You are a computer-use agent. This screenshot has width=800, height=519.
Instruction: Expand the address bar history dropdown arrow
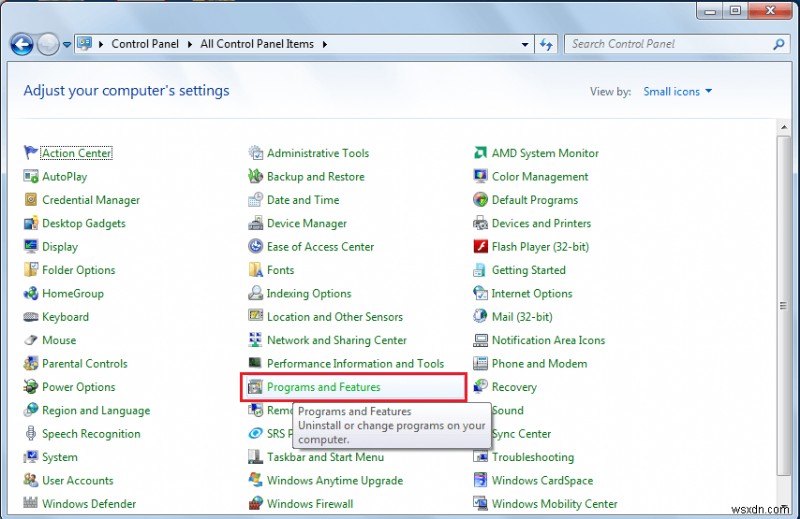(x=524, y=44)
